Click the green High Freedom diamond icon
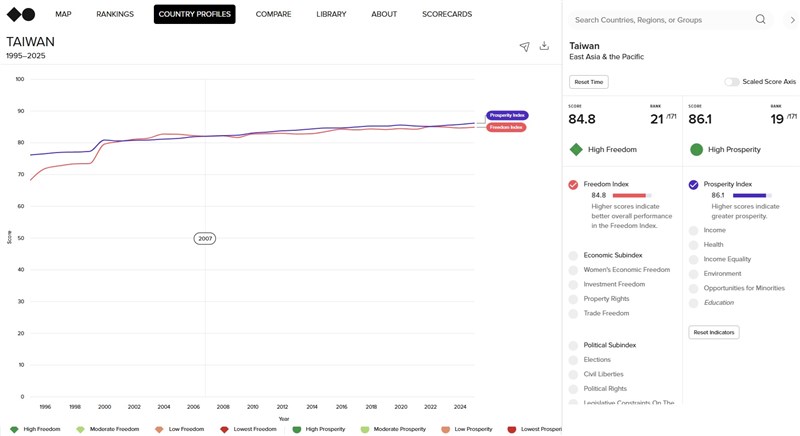Viewport: 800px width, 436px height. click(x=576, y=149)
